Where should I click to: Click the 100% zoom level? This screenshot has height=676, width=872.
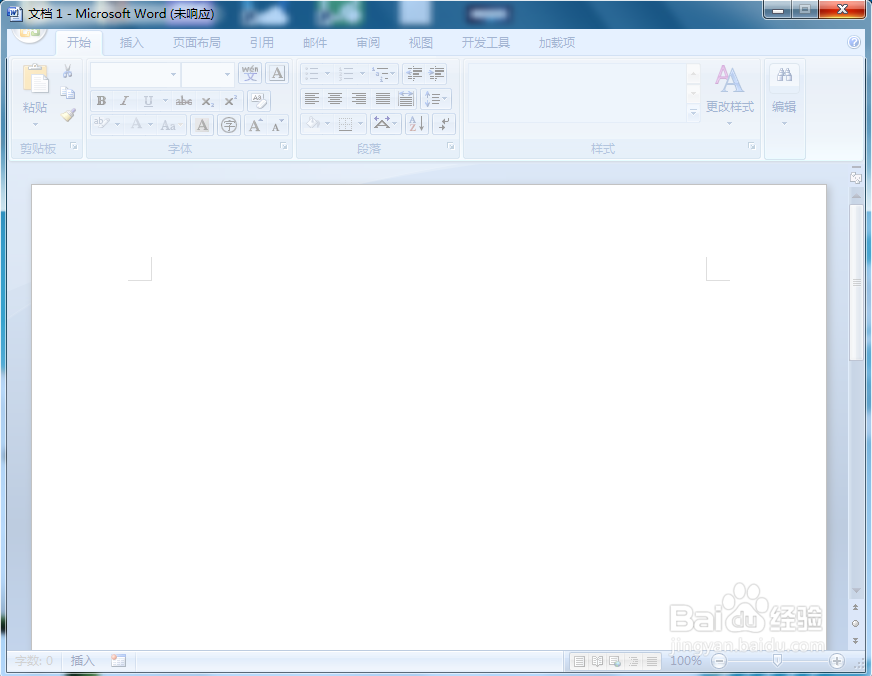coord(686,660)
